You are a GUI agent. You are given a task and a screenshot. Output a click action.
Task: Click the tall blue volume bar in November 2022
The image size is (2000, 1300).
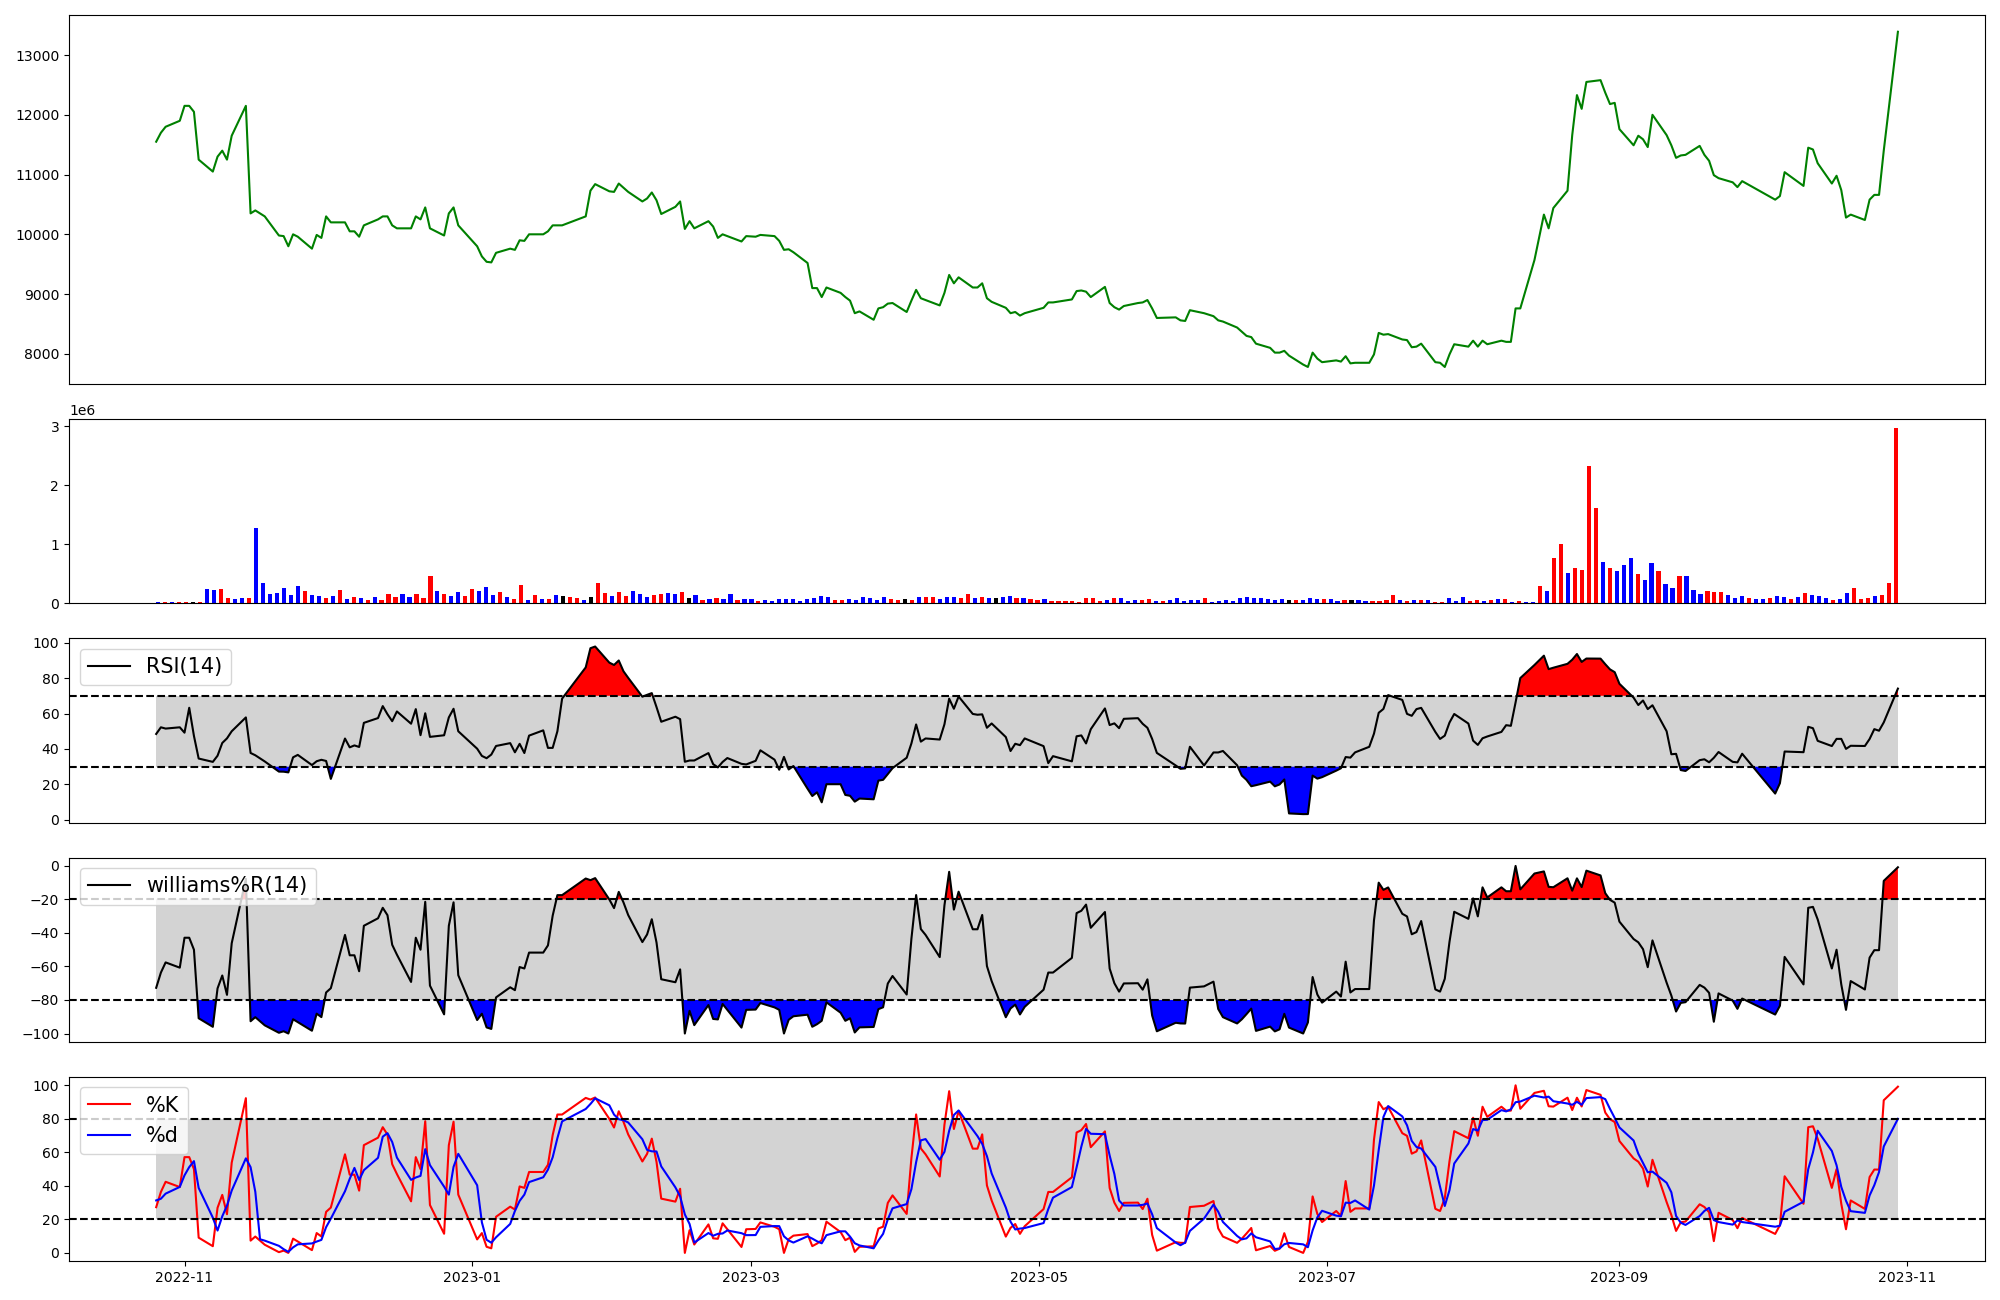[256, 565]
